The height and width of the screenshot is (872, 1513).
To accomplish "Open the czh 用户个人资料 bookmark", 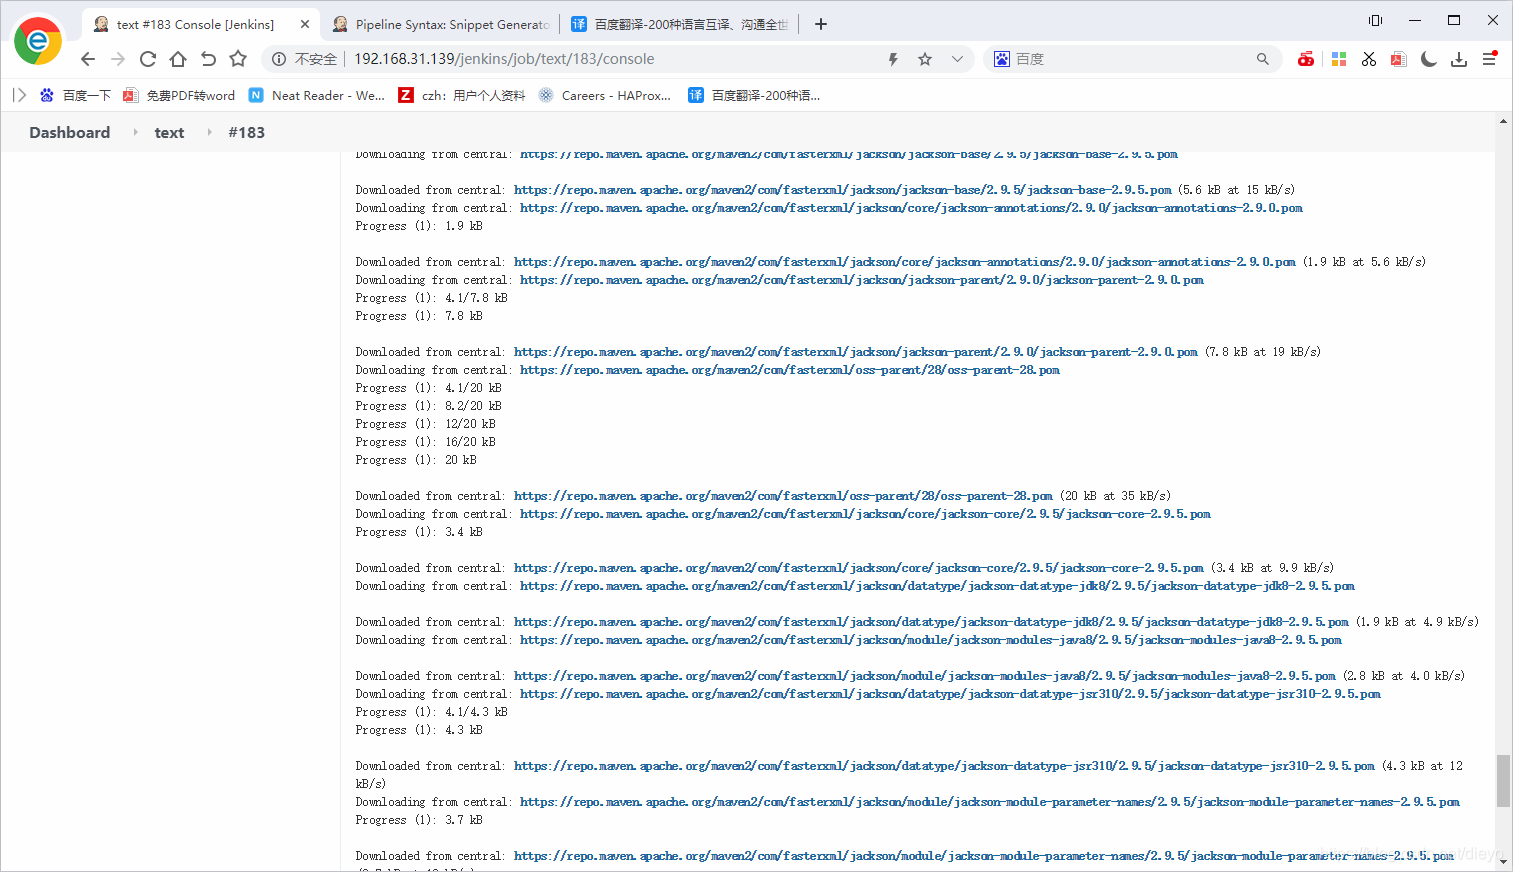I will (462, 95).
